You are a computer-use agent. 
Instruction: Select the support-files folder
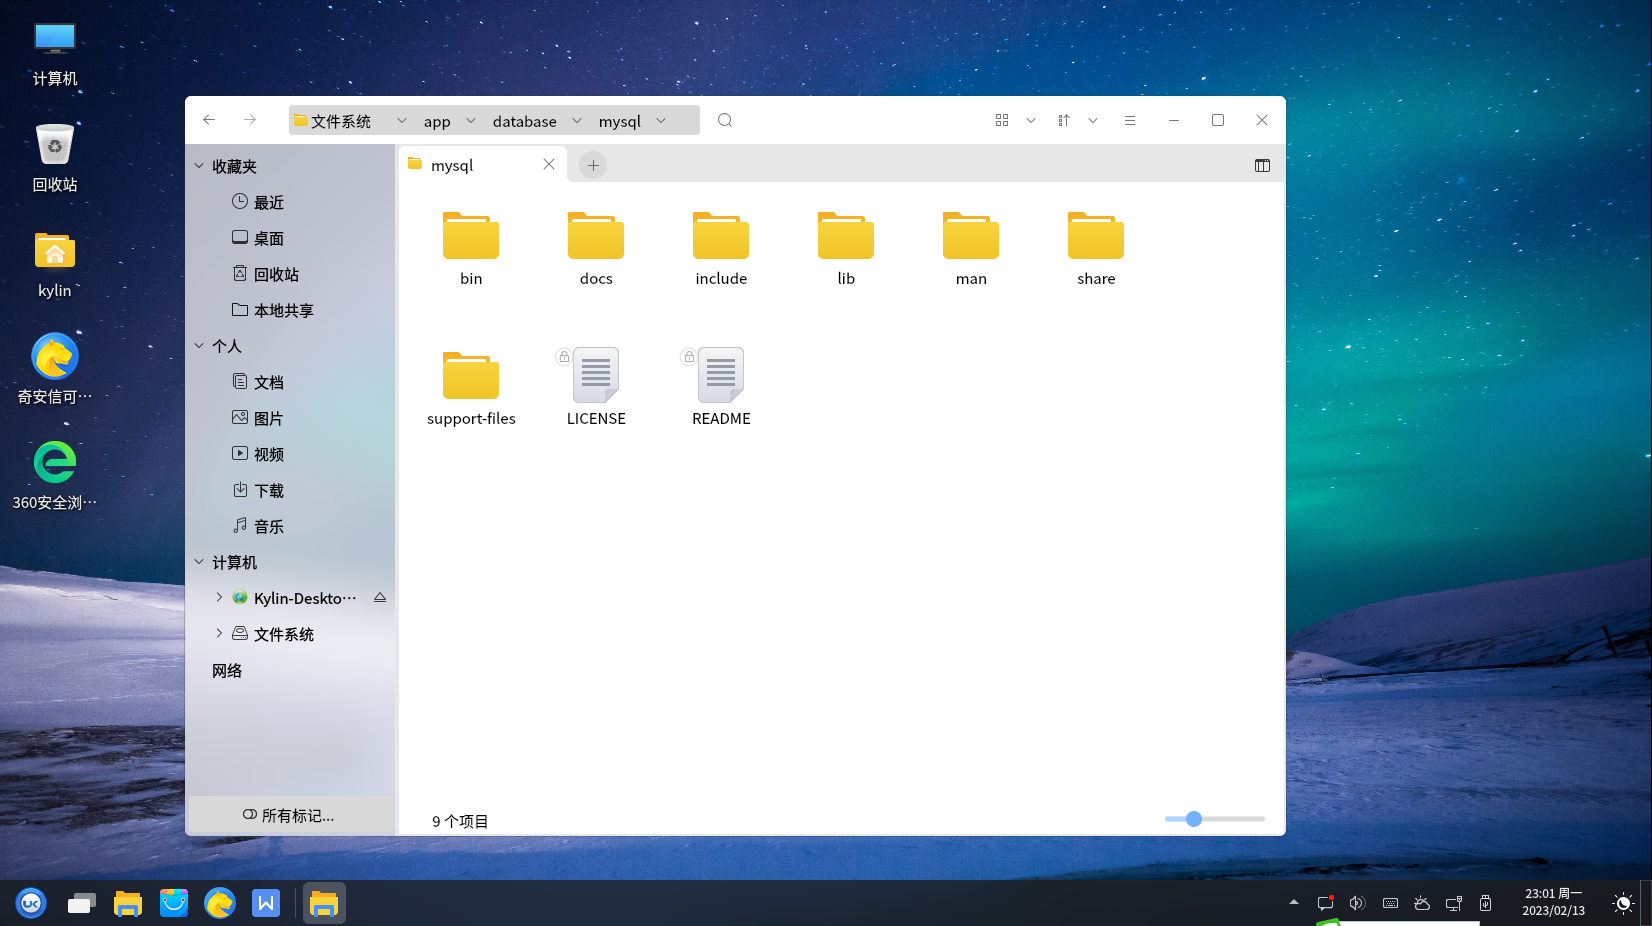tap(471, 388)
